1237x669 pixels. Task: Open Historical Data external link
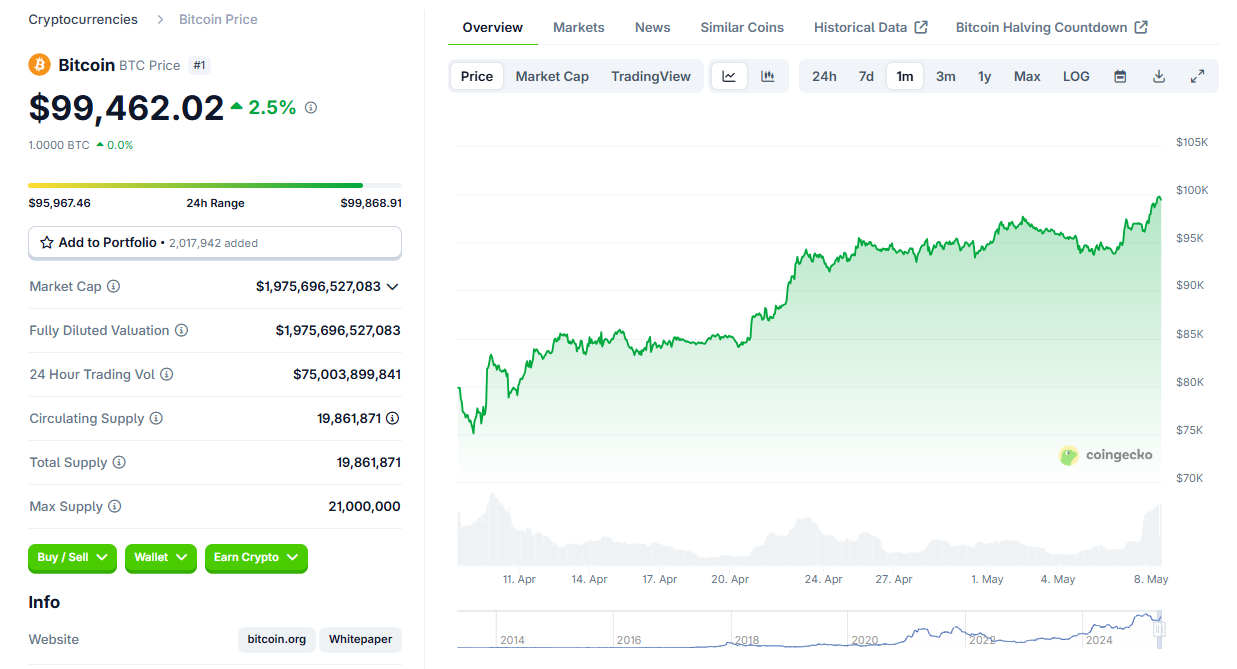coord(871,27)
